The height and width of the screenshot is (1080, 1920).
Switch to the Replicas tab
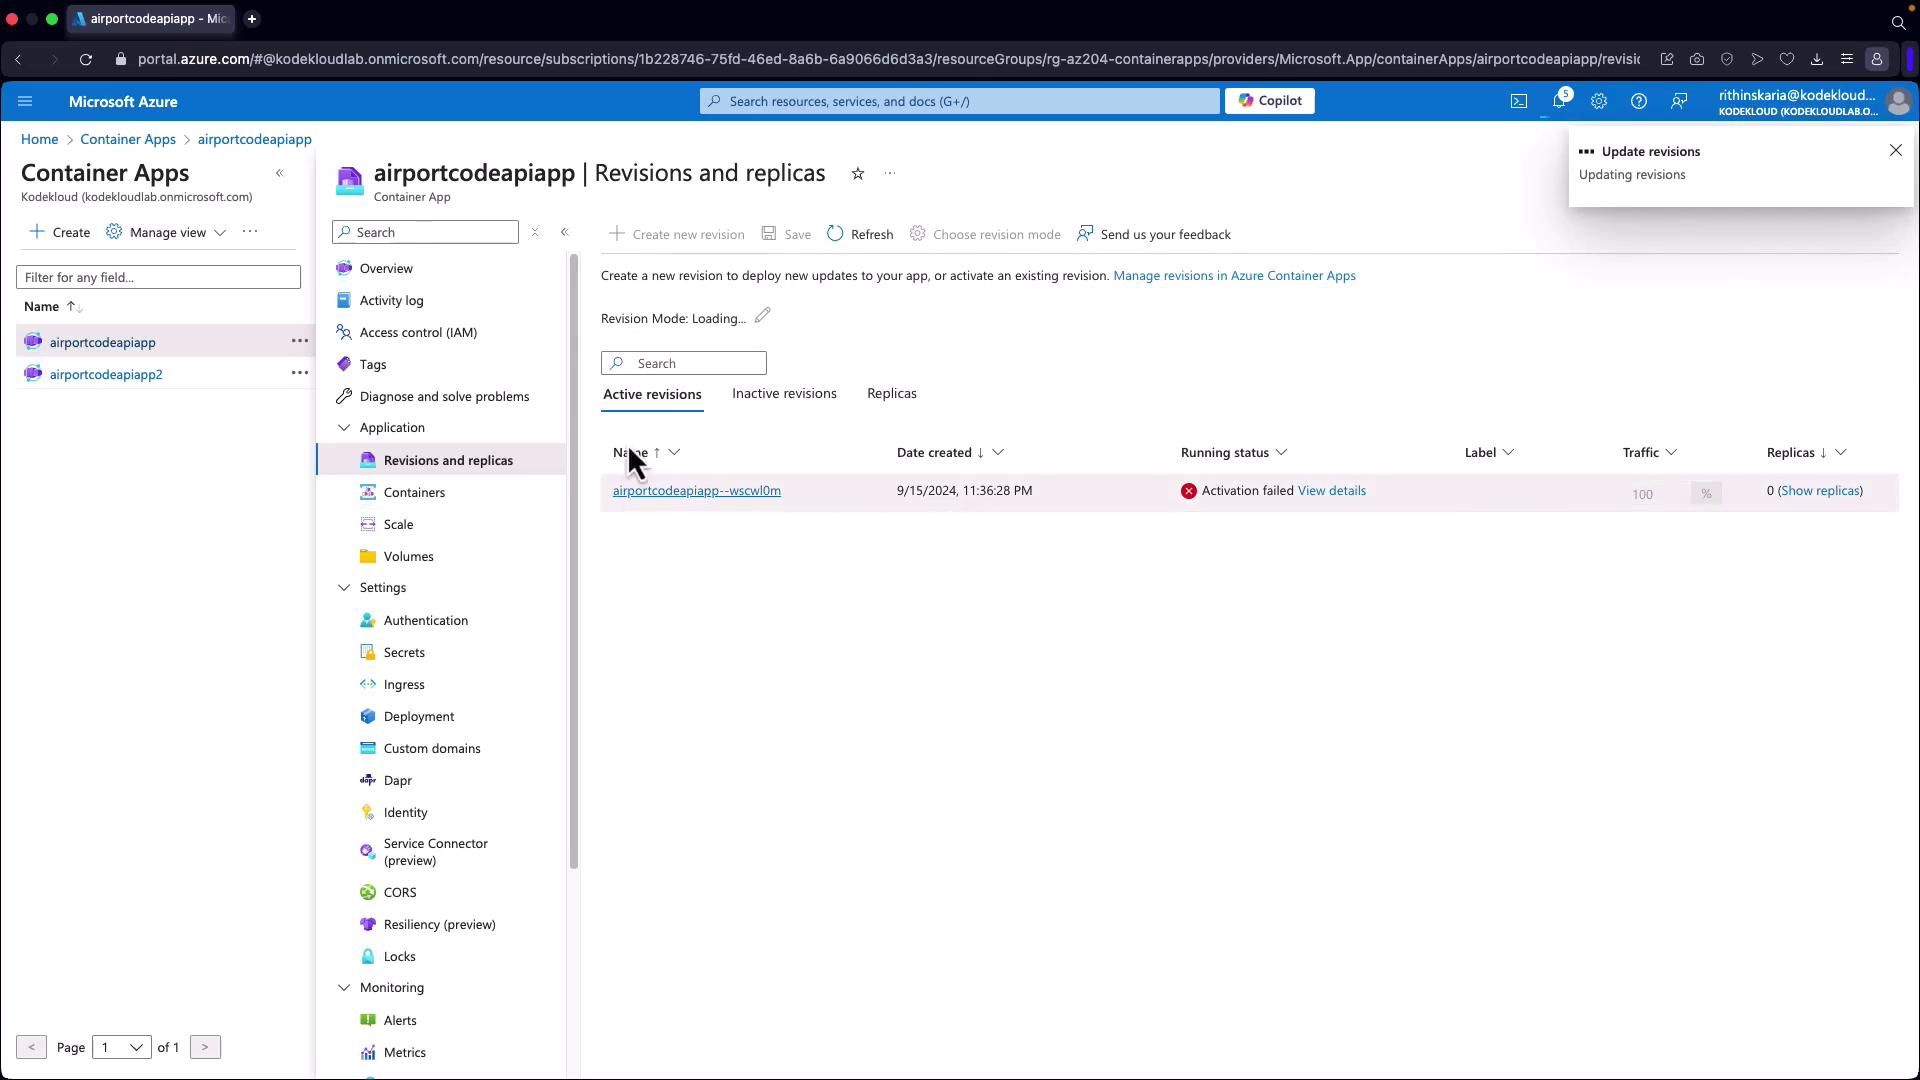tap(891, 393)
